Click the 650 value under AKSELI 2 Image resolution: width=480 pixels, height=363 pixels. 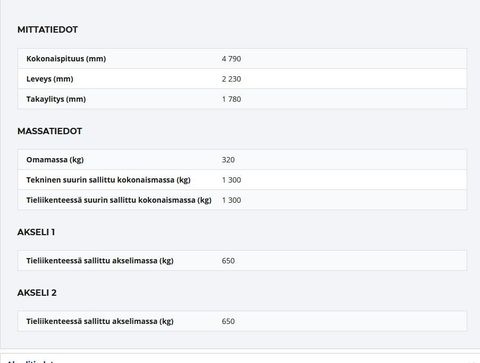(228, 321)
